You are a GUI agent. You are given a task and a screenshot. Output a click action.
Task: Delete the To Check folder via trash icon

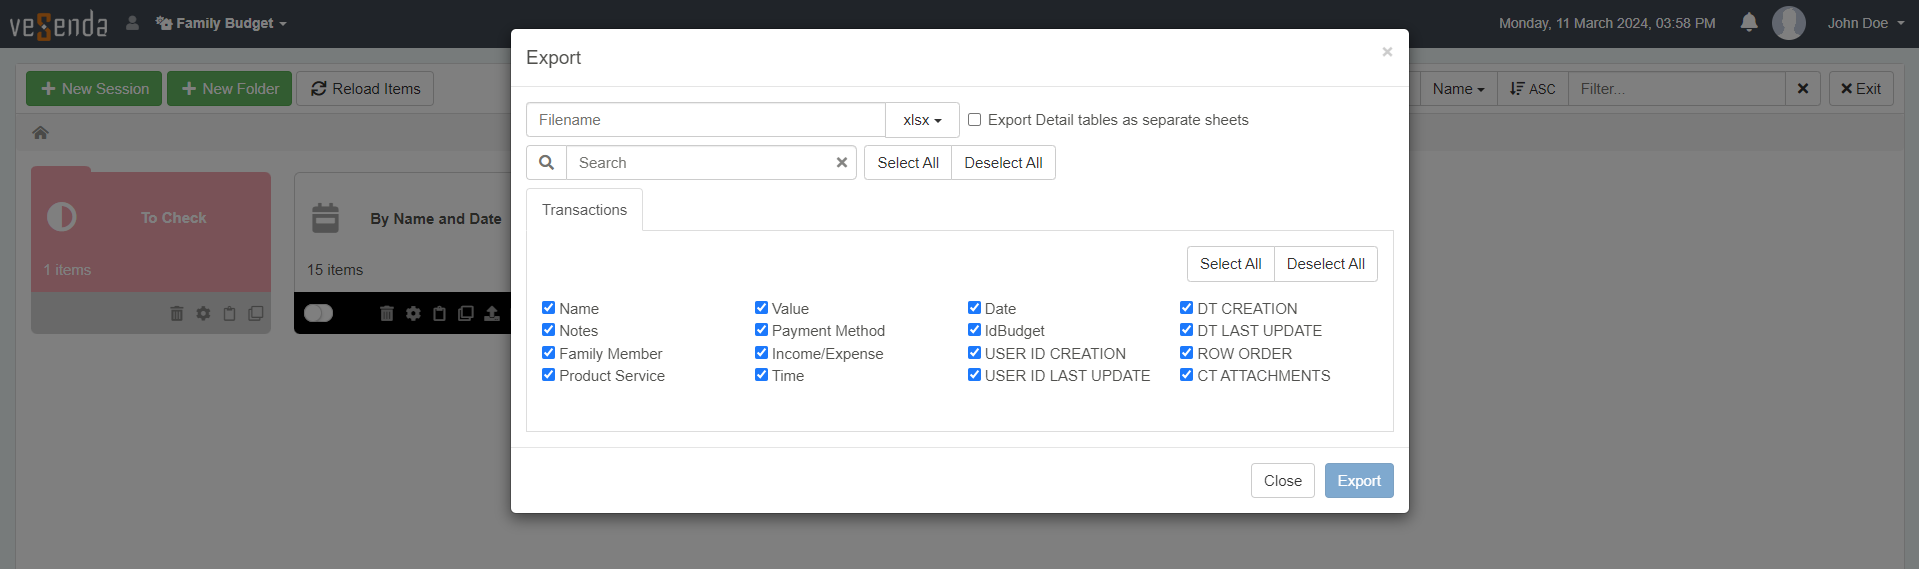177,313
